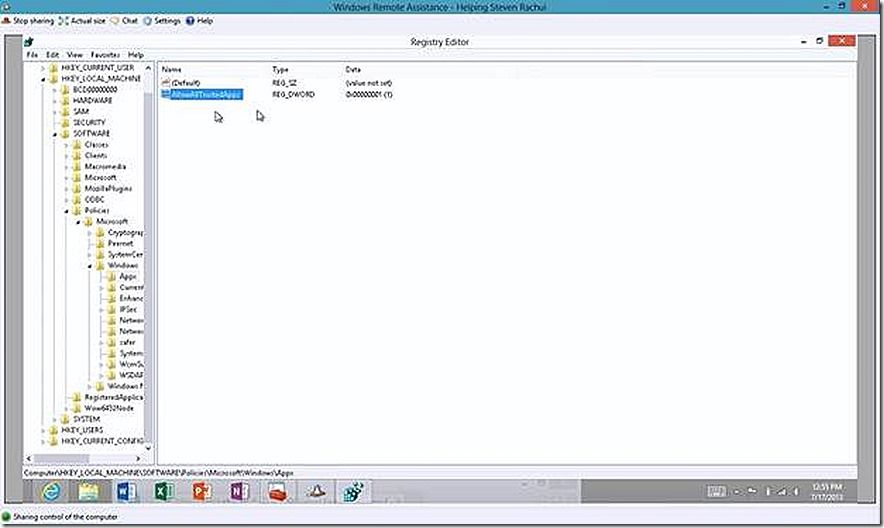Open Word from the taskbar
Viewport: 884px width, 528px height.
[127, 492]
